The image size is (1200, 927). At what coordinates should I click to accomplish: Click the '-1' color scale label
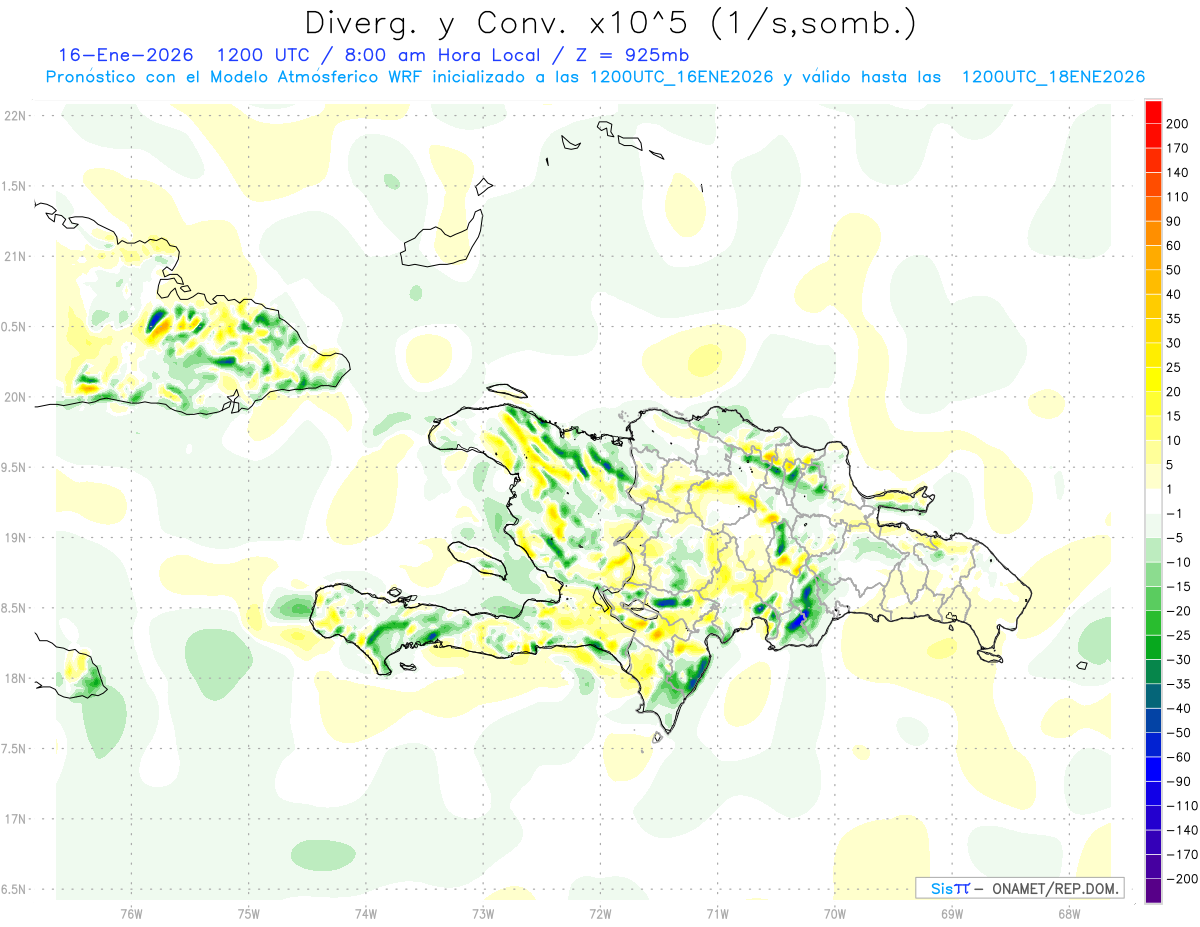tap(1175, 513)
